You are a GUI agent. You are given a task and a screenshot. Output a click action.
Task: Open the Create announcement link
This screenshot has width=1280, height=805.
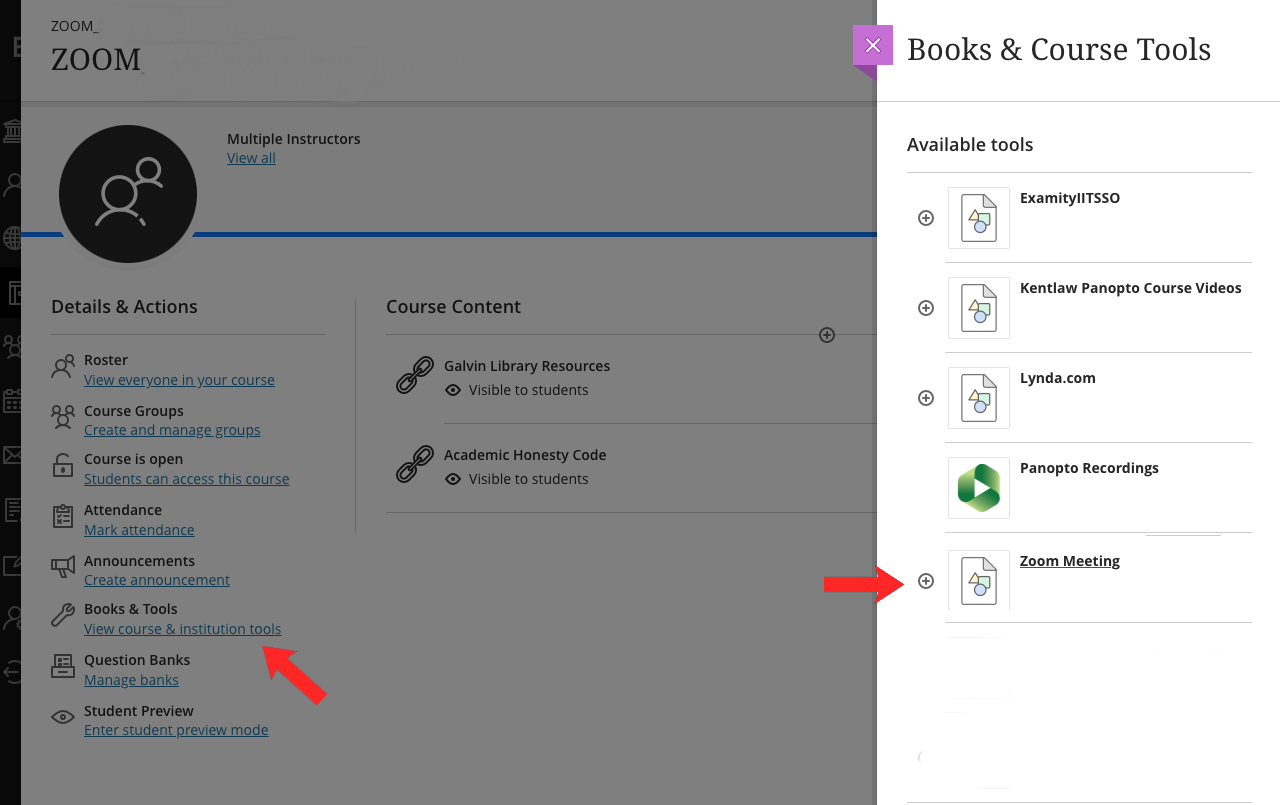(x=157, y=580)
